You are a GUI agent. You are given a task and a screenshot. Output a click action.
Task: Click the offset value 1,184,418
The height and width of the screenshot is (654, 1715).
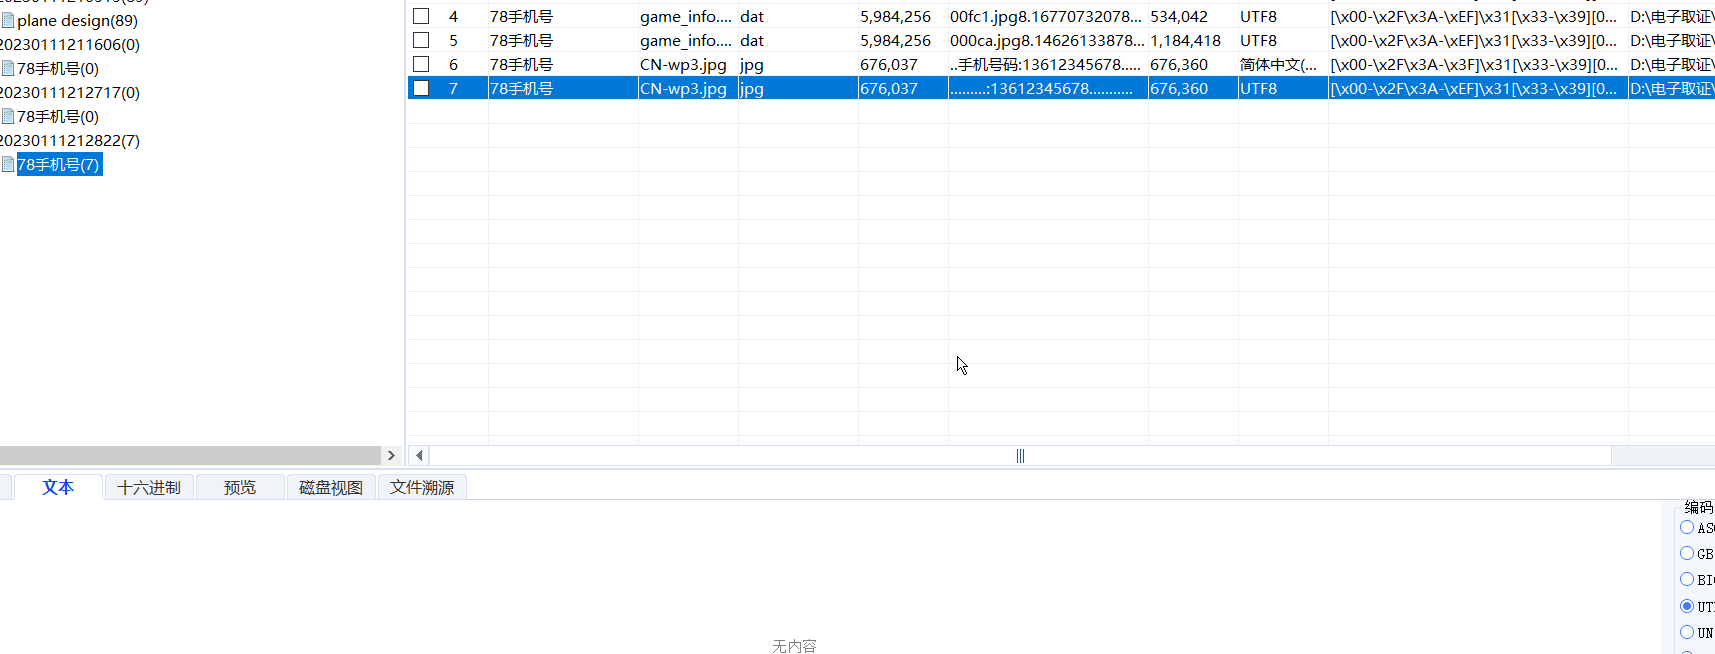click(1185, 40)
